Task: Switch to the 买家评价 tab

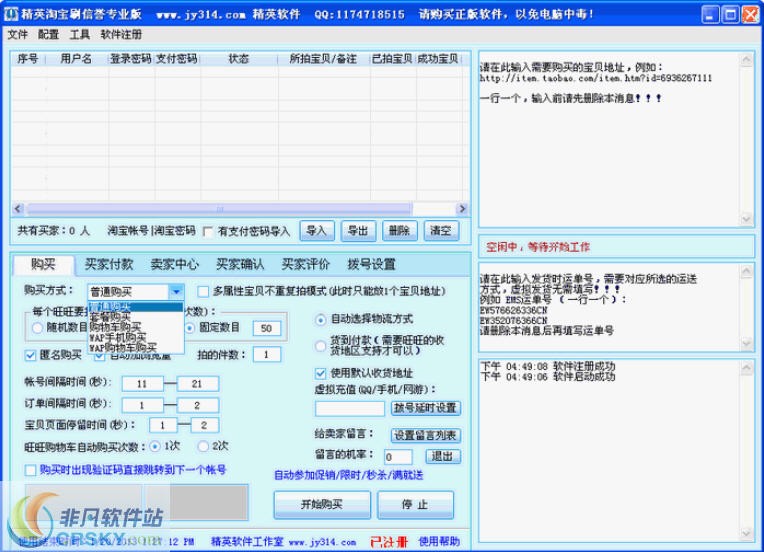Action: click(306, 265)
